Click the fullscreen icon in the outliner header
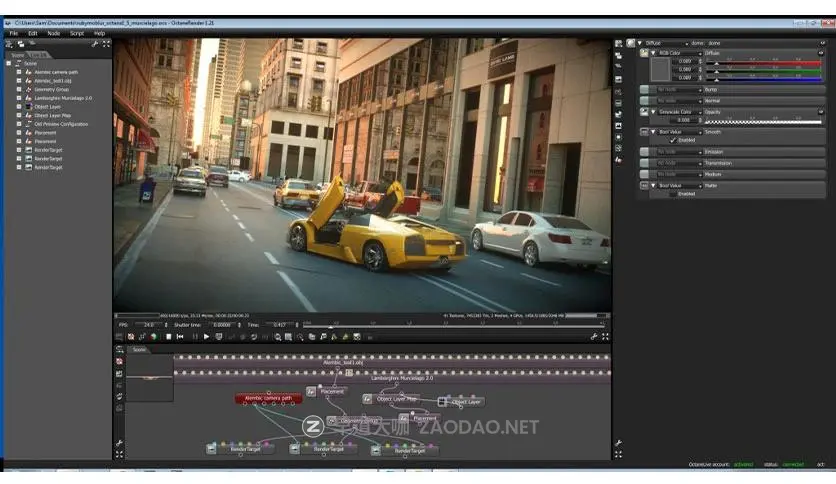836x484 pixels. point(106,44)
